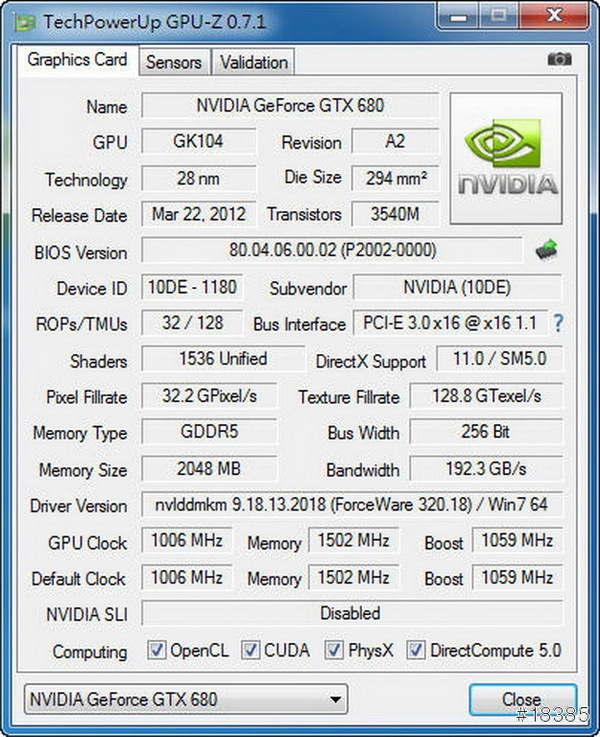Click the Release Date label

click(79, 216)
